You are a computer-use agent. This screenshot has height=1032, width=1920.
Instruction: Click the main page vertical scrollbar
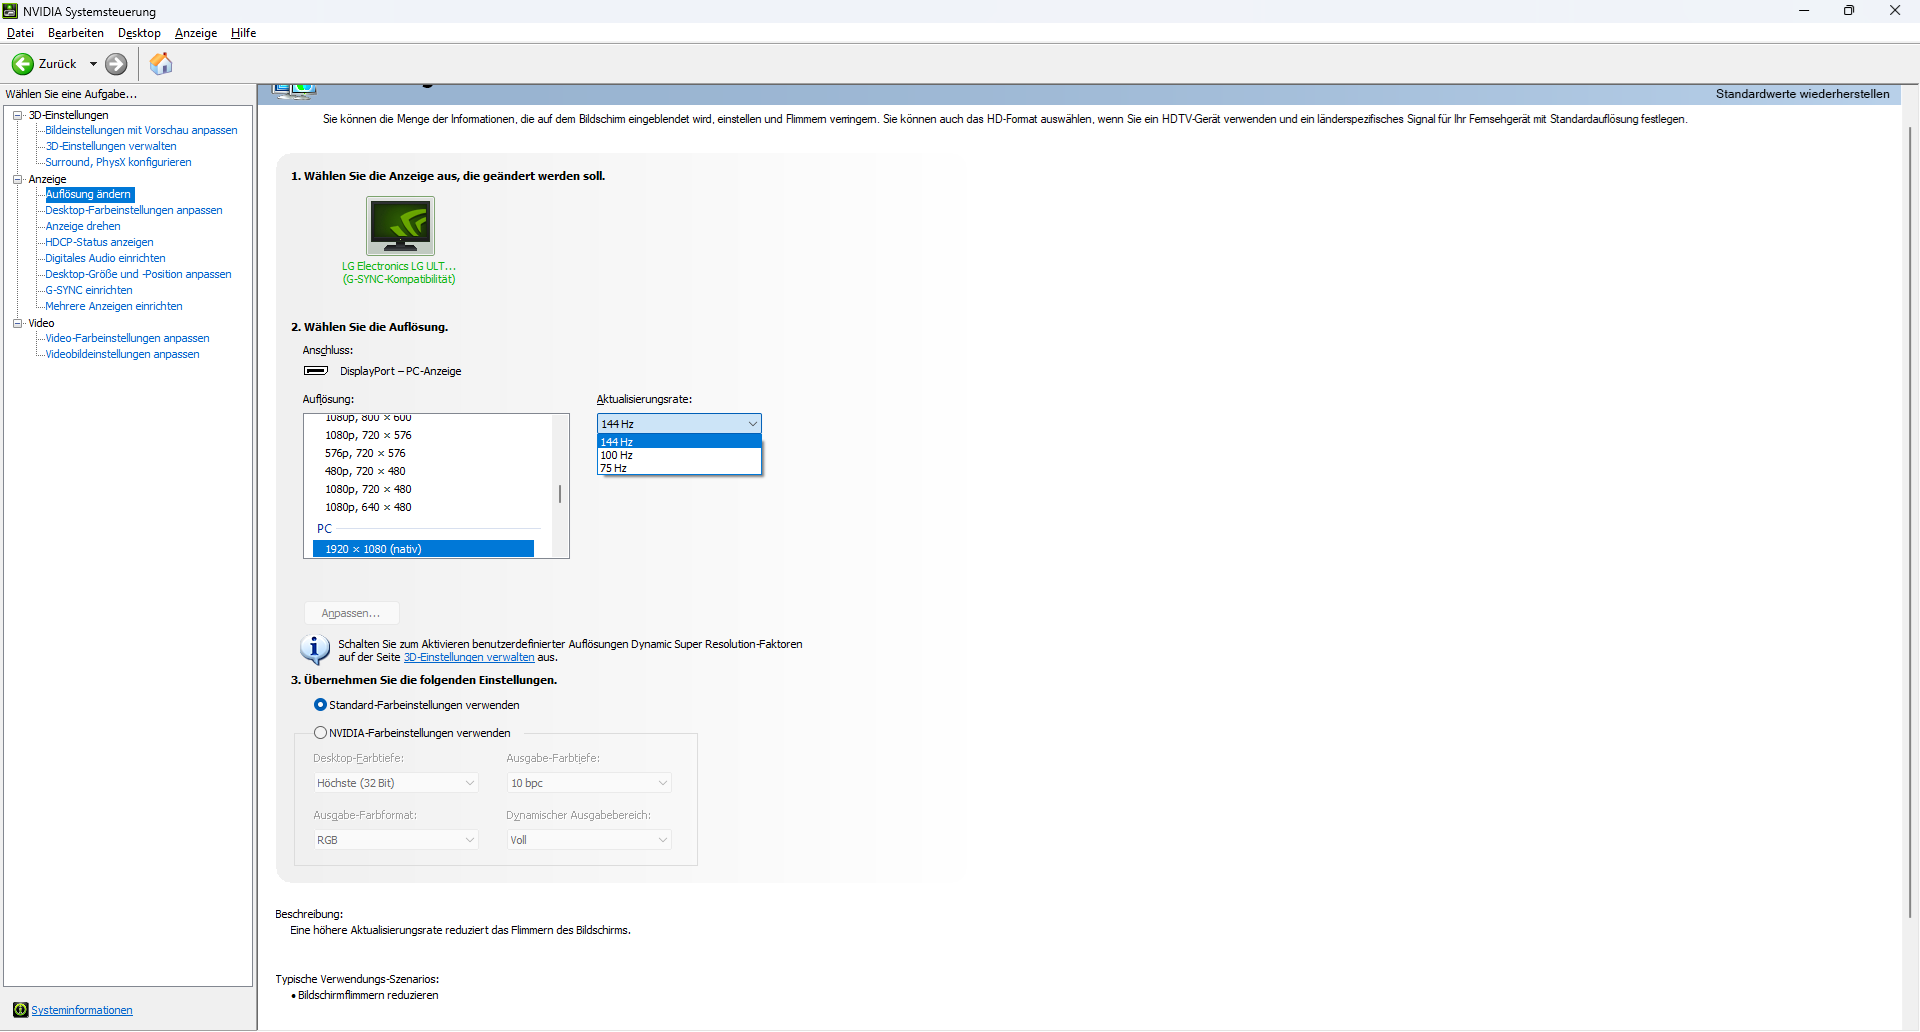click(1910, 520)
